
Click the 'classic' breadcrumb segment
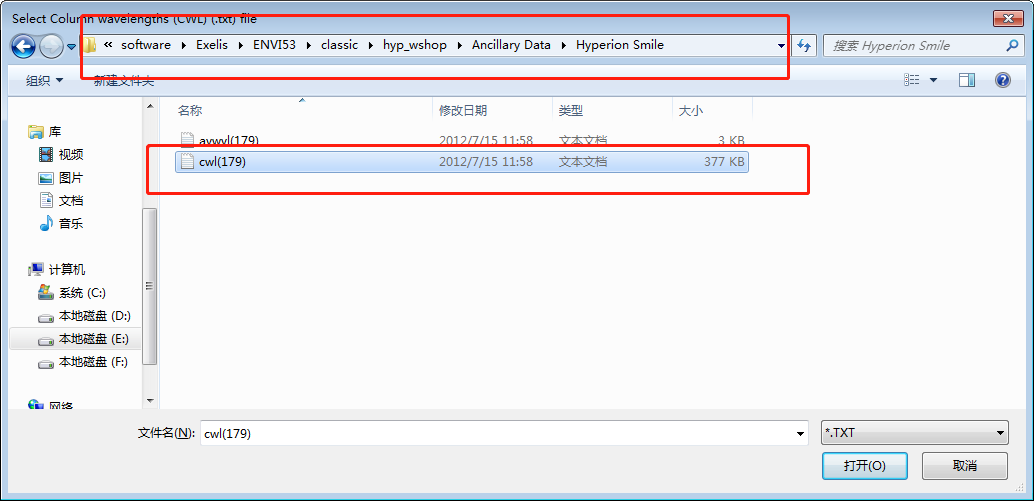coord(340,45)
